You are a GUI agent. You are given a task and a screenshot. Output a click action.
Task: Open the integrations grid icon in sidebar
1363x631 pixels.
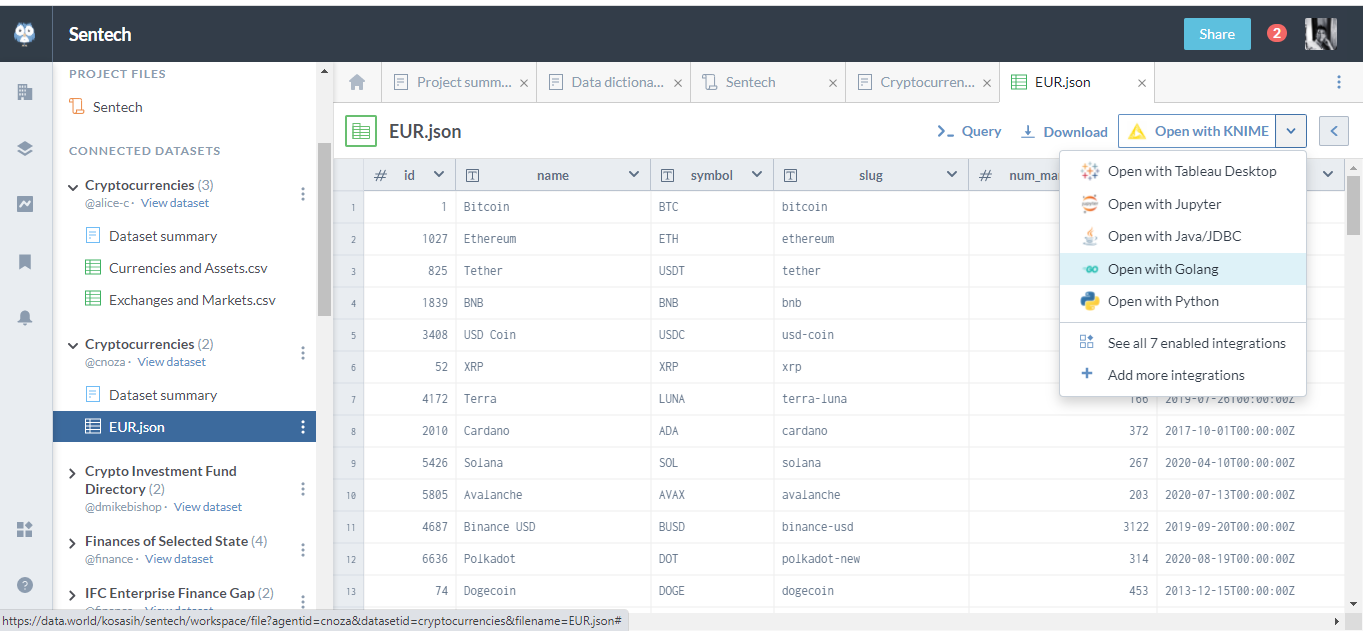25,529
